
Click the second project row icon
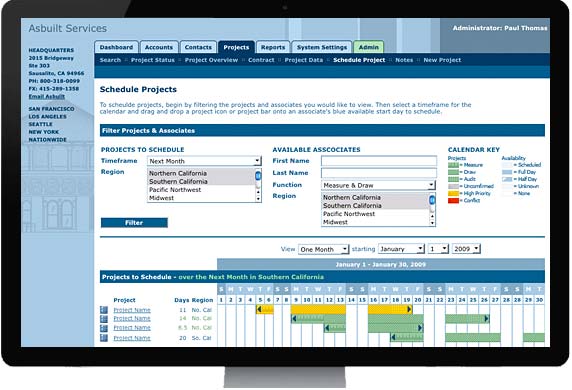click(x=104, y=319)
